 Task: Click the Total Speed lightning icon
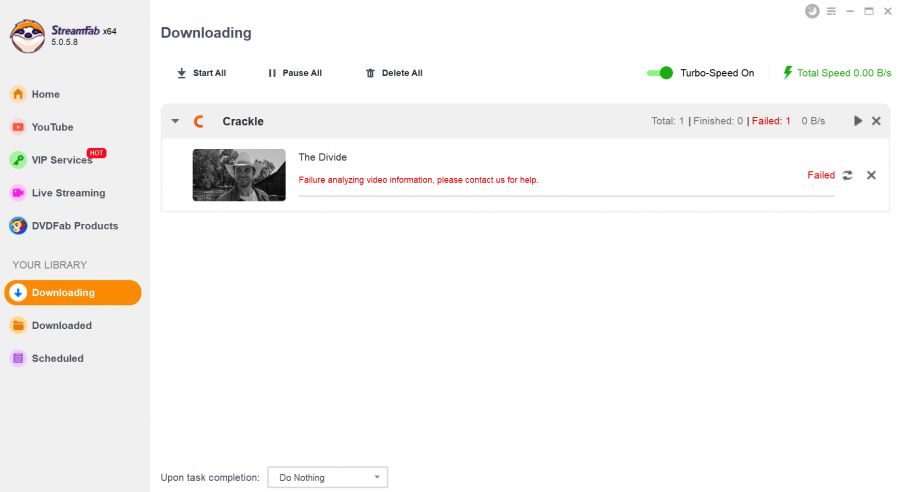(788, 73)
